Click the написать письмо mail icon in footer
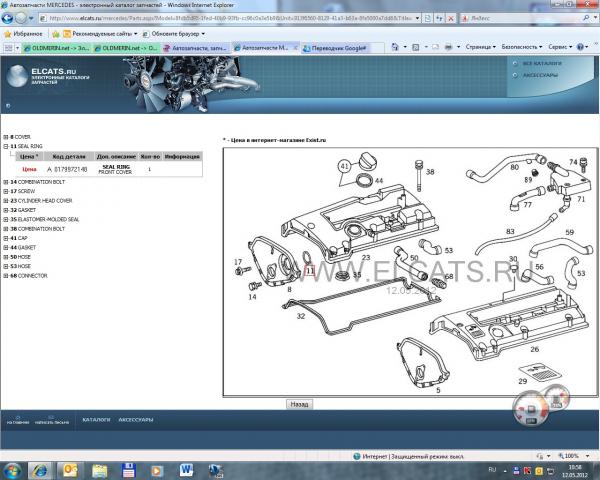 pyautogui.click(x=52, y=420)
